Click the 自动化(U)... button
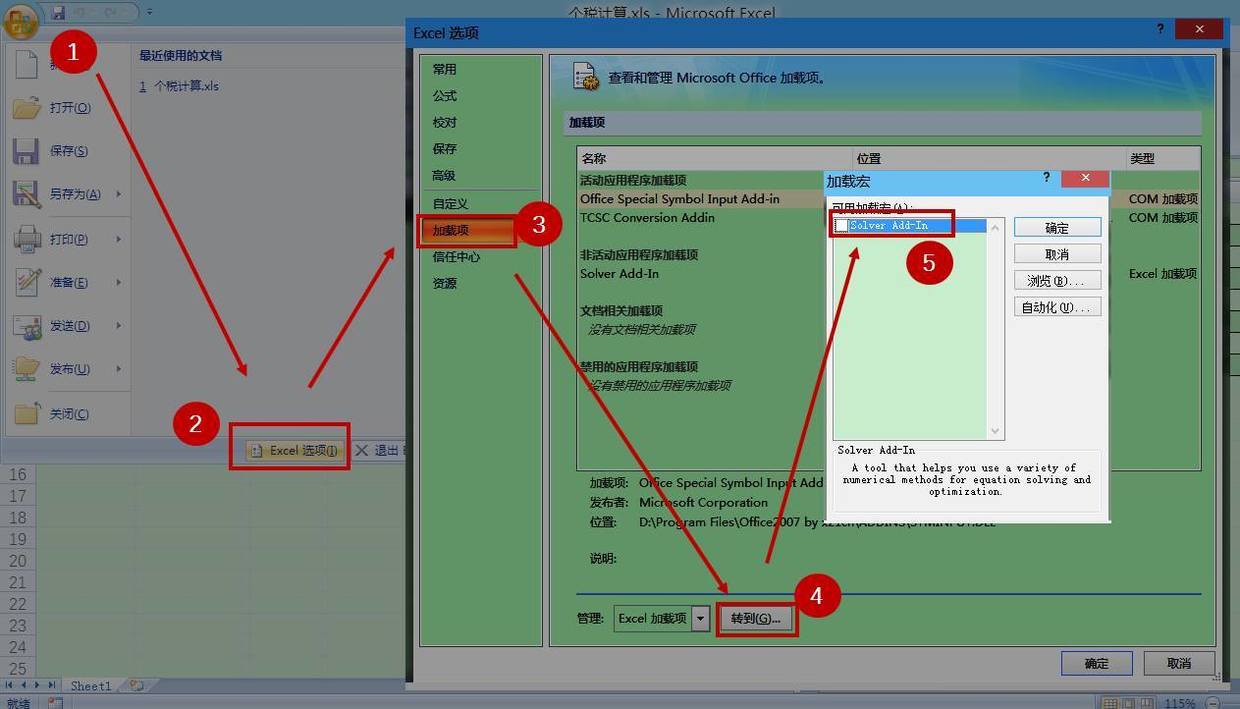Screen dimensions: 1240x709 [1057, 308]
